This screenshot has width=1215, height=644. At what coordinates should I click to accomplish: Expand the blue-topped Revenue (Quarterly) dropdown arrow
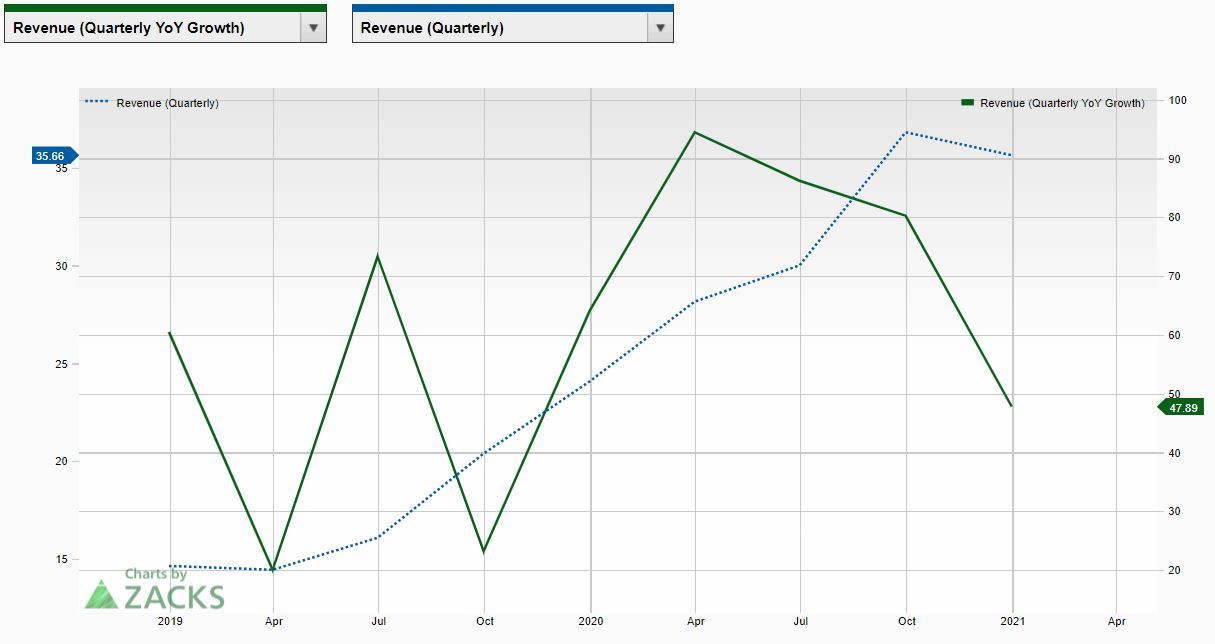click(659, 28)
